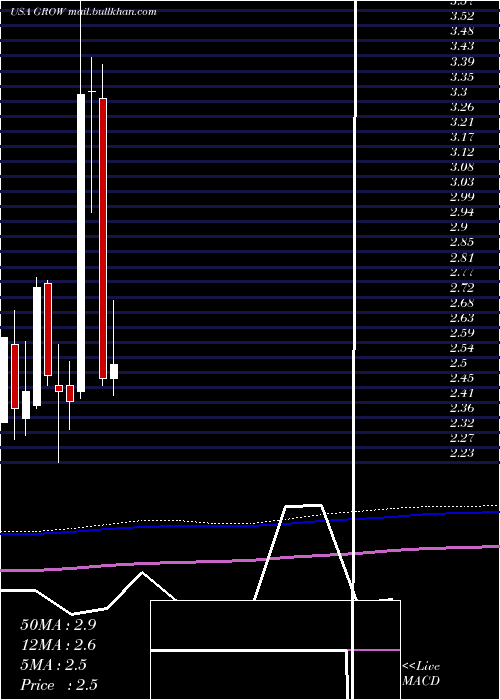
Task: Click the 2.81 price axis label
Action: pos(462,258)
